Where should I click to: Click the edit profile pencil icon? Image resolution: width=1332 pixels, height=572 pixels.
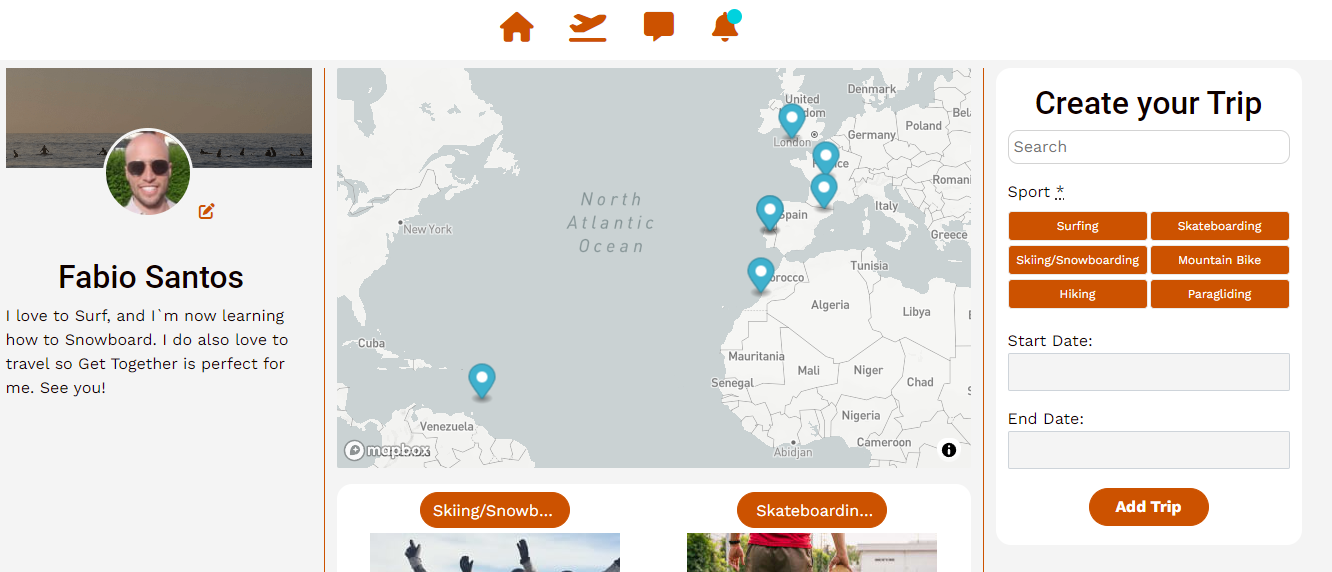click(x=207, y=211)
